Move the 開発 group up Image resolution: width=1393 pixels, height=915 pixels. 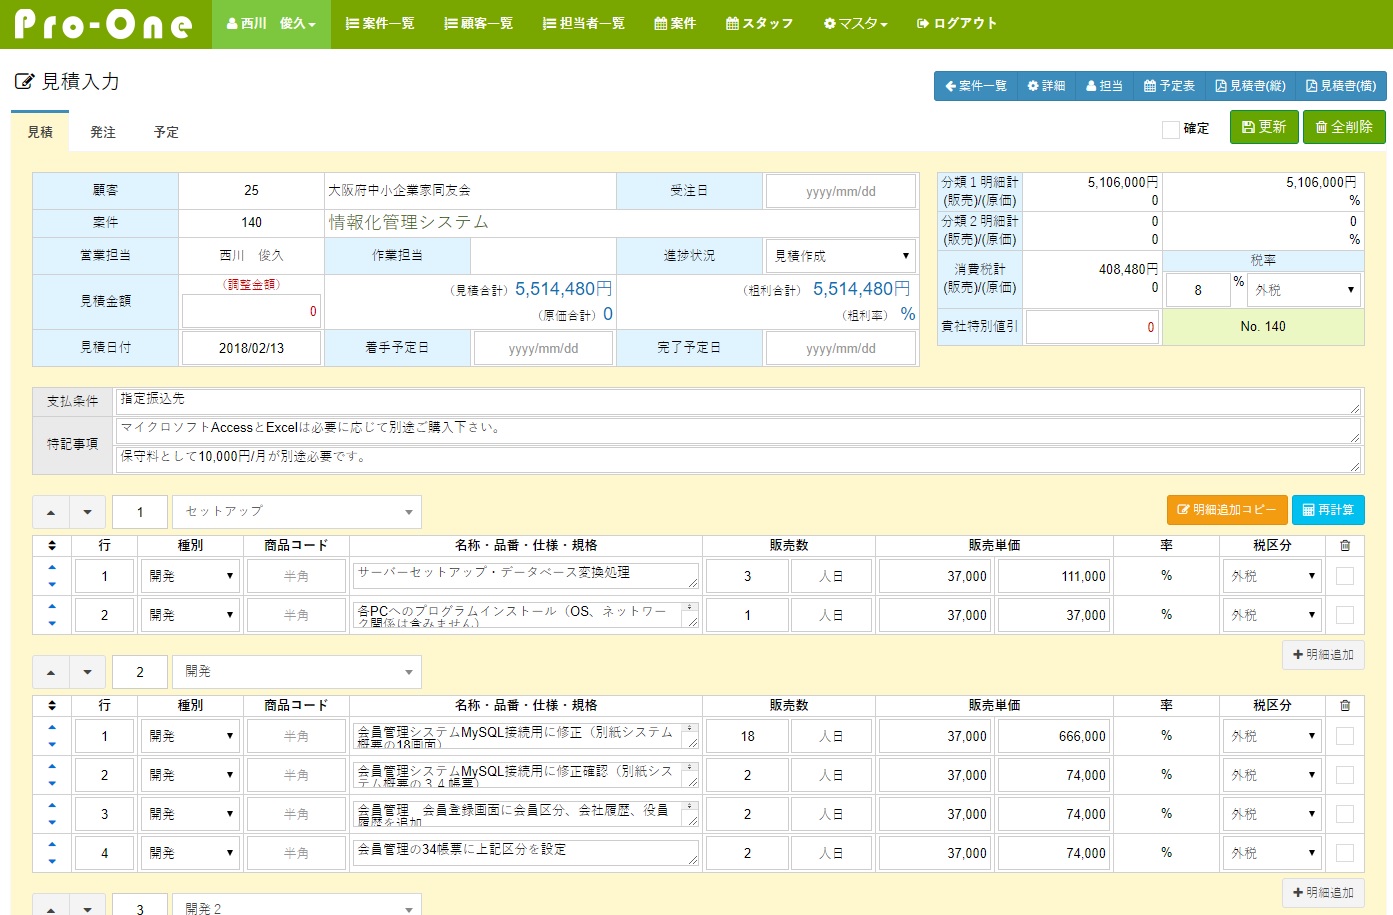(51, 672)
